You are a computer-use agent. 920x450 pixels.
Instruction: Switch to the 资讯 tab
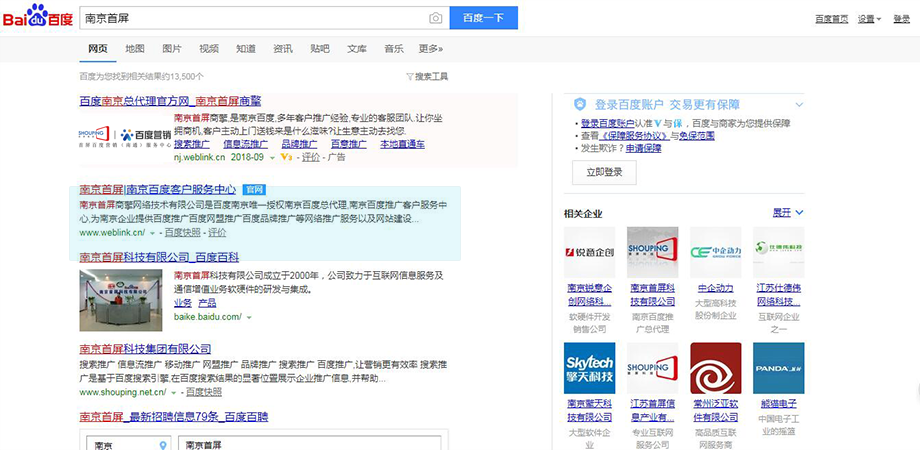coord(283,49)
